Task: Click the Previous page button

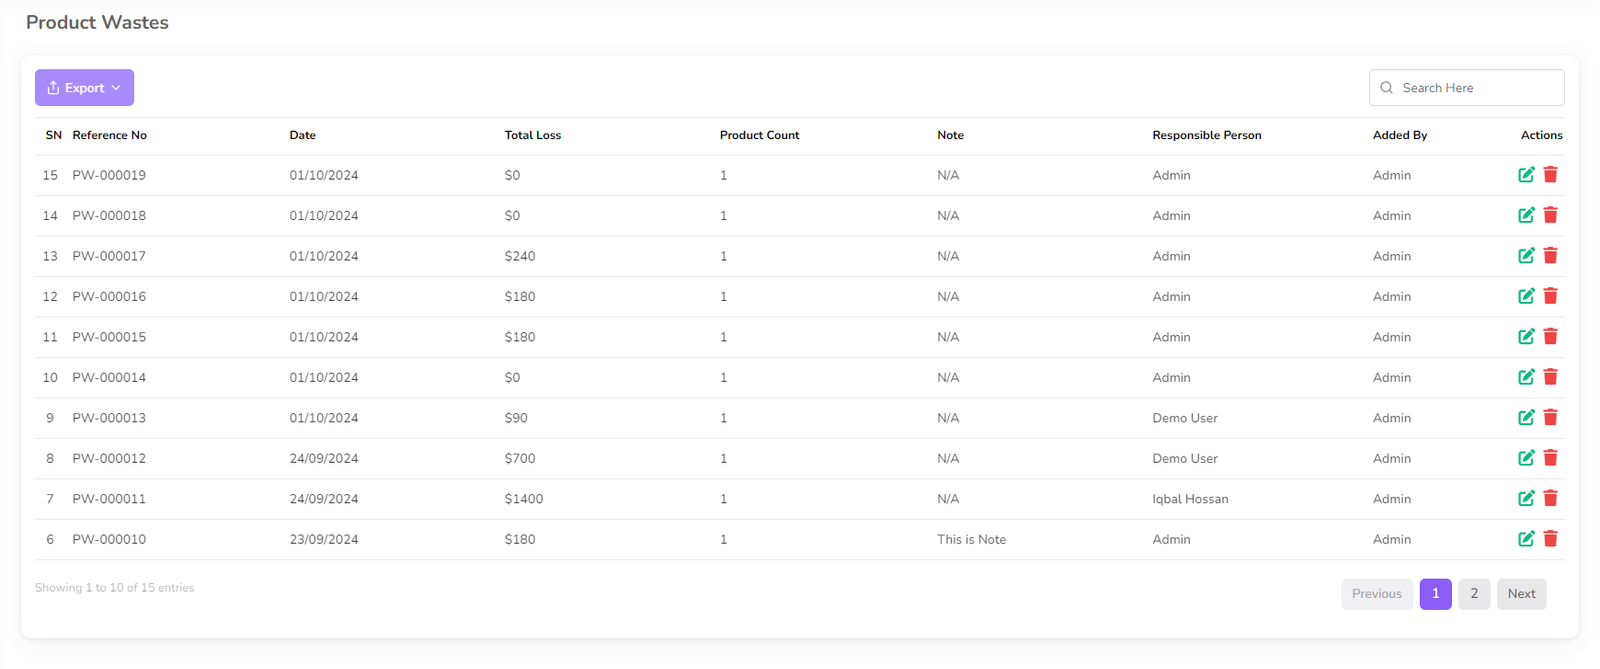Action: [1376, 594]
